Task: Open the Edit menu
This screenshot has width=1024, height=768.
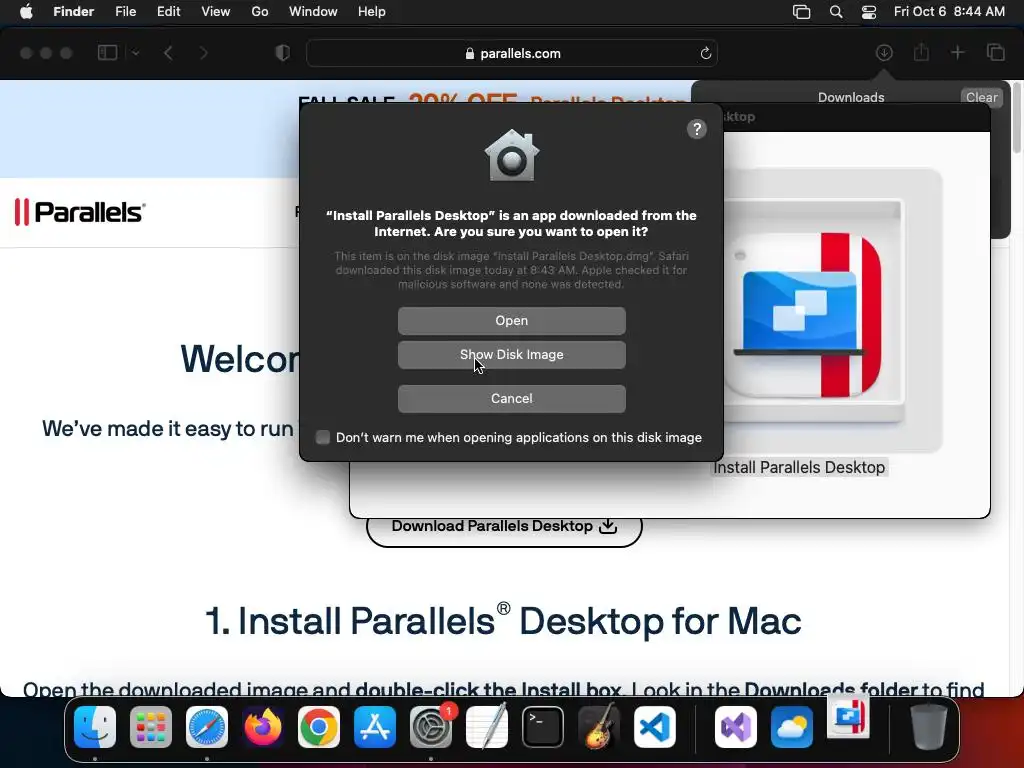Action: (168, 12)
